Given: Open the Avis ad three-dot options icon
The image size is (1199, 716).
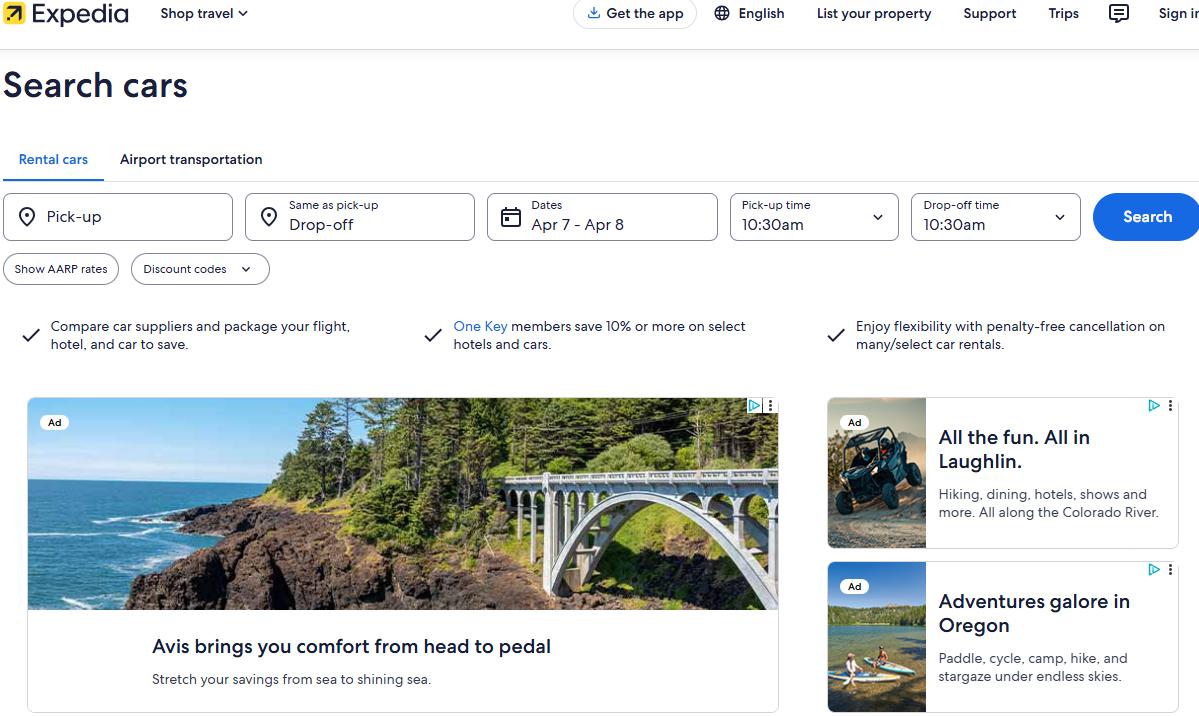Looking at the screenshot, I should tap(770, 406).
